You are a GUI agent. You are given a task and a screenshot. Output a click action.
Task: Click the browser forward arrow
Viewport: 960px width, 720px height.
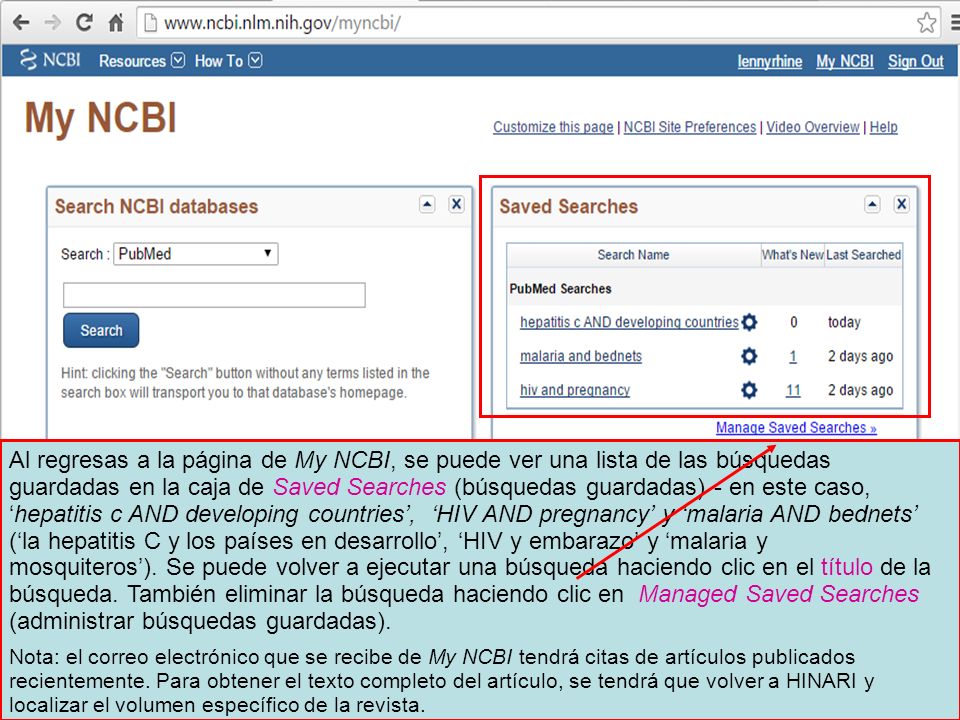click(x=53, y=23)
